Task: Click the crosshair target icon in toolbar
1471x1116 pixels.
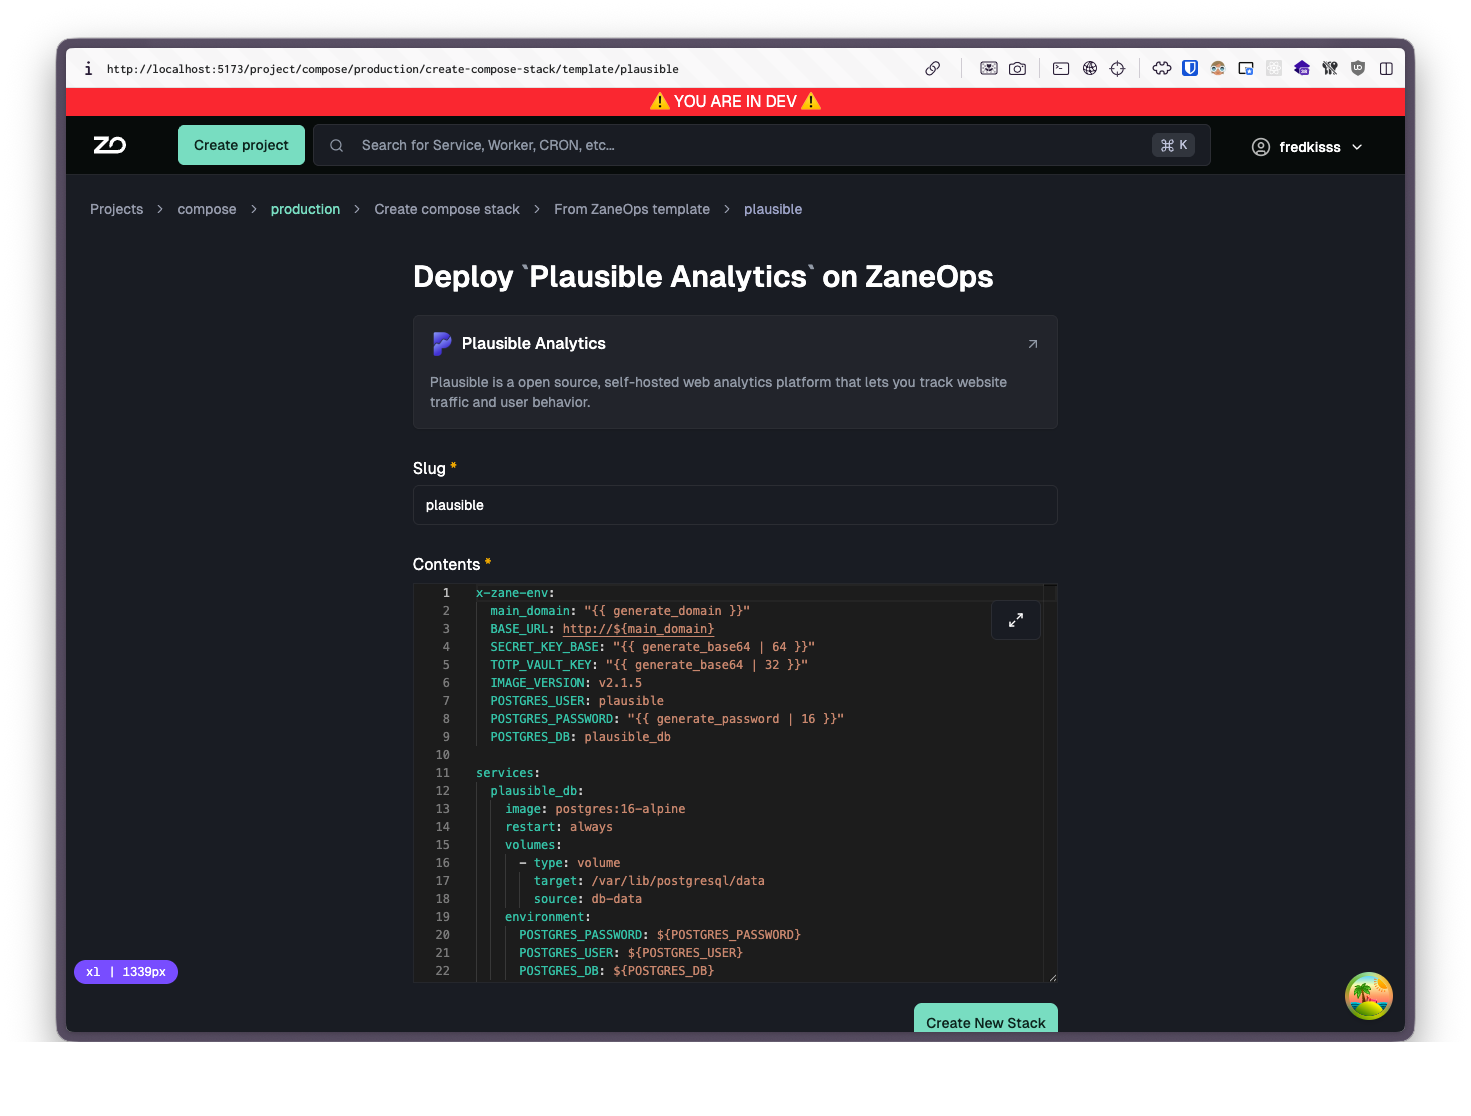Action: [1118, 68]
